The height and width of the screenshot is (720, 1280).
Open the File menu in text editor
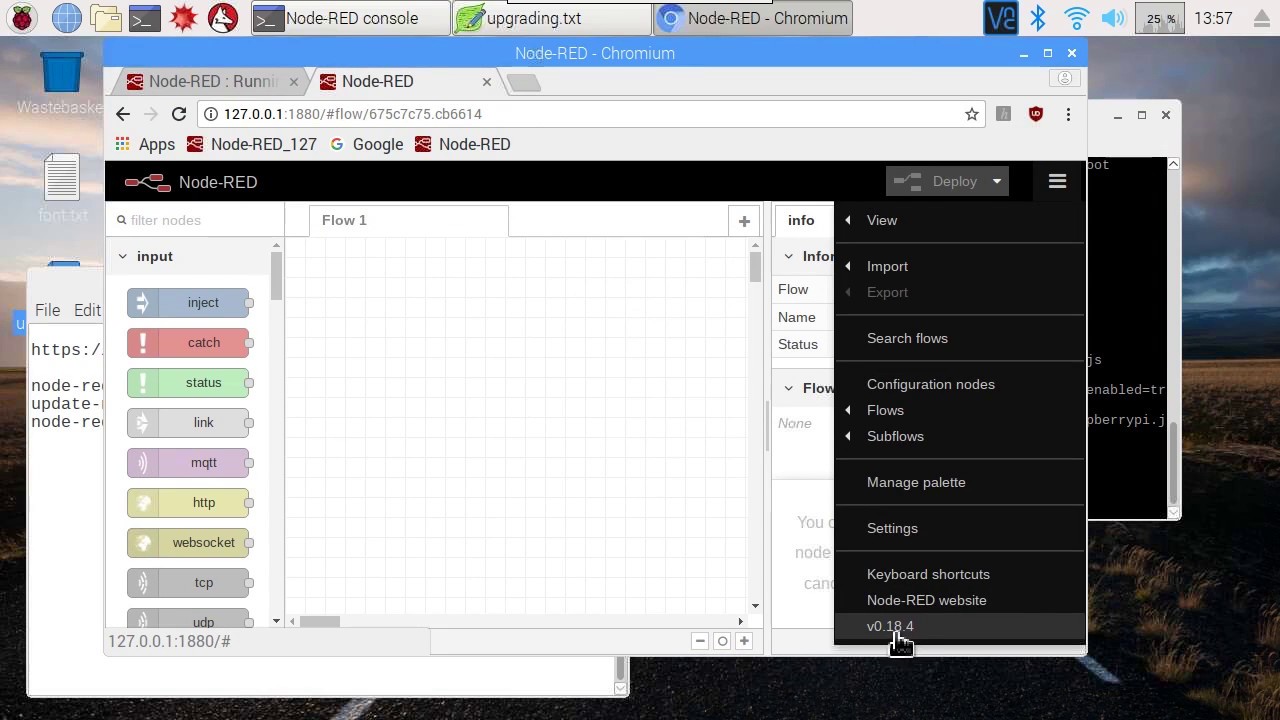47,310
